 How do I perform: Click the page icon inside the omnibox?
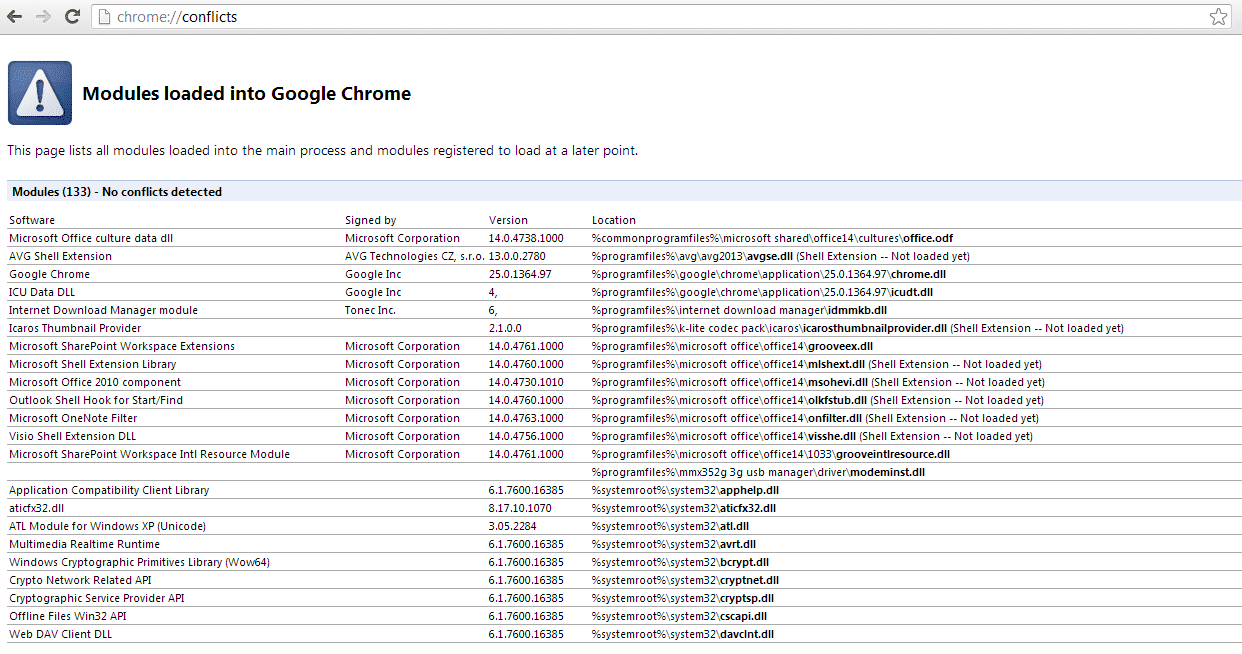click(104, 16)
